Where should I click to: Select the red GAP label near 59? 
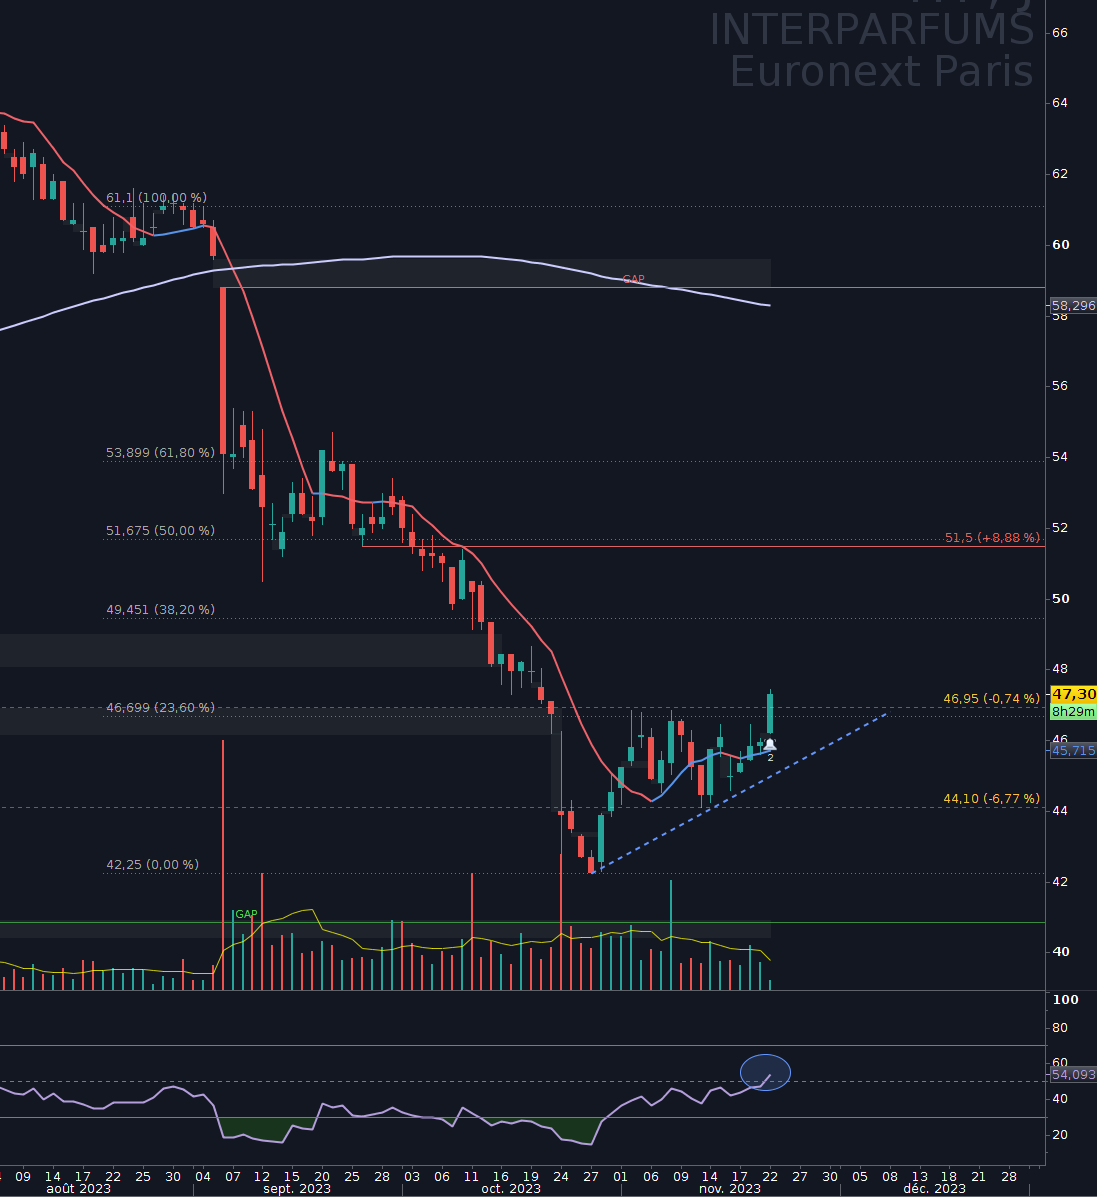tap(634, 279)
